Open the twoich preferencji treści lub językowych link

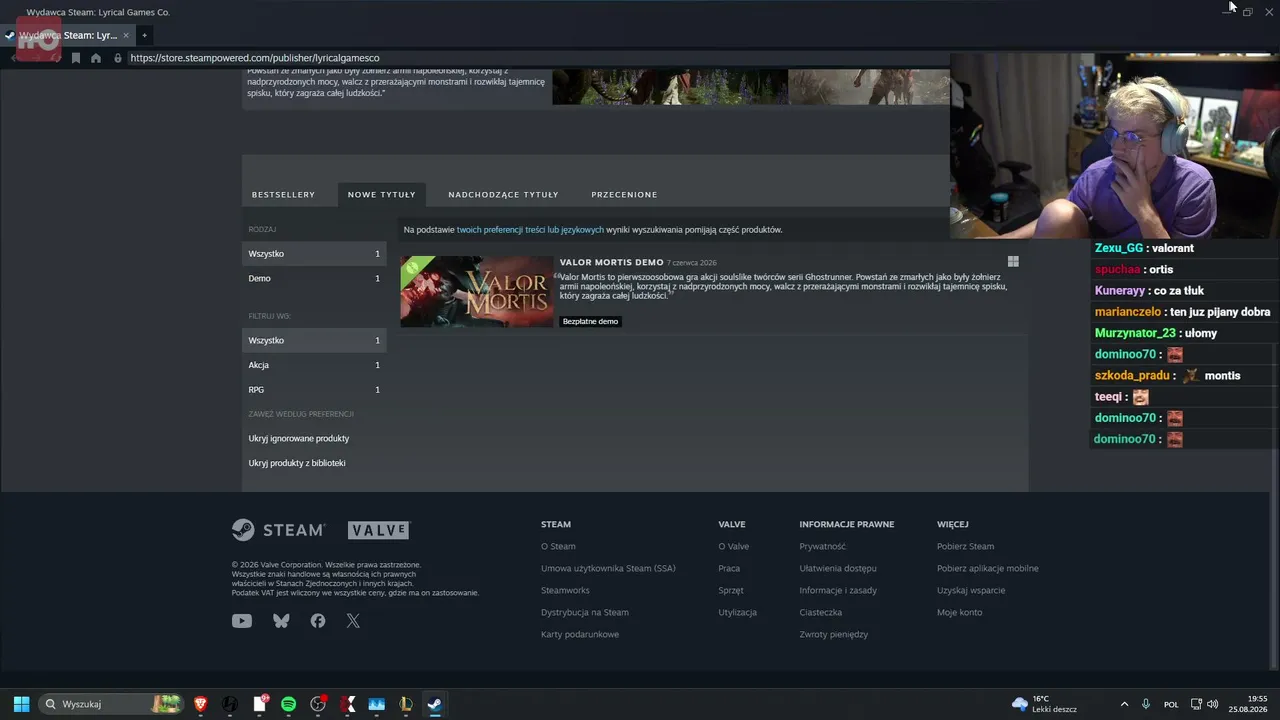(x=530, y=230)
